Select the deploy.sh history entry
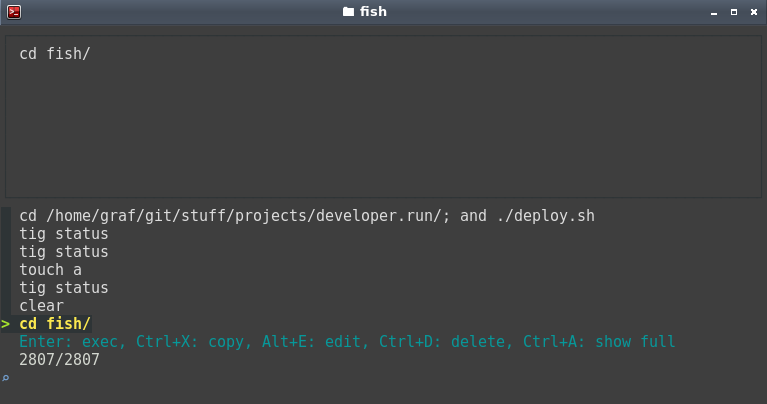The height and width of the screenshot is (404, 767). pyautogui.click(x=307, y=216)
